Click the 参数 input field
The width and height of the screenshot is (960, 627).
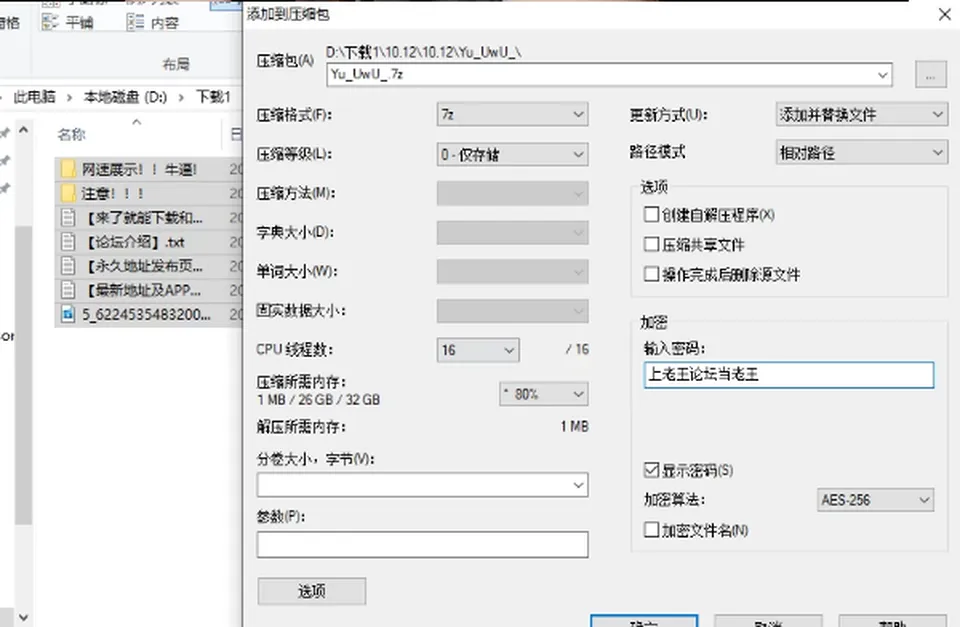coord(422,544)
